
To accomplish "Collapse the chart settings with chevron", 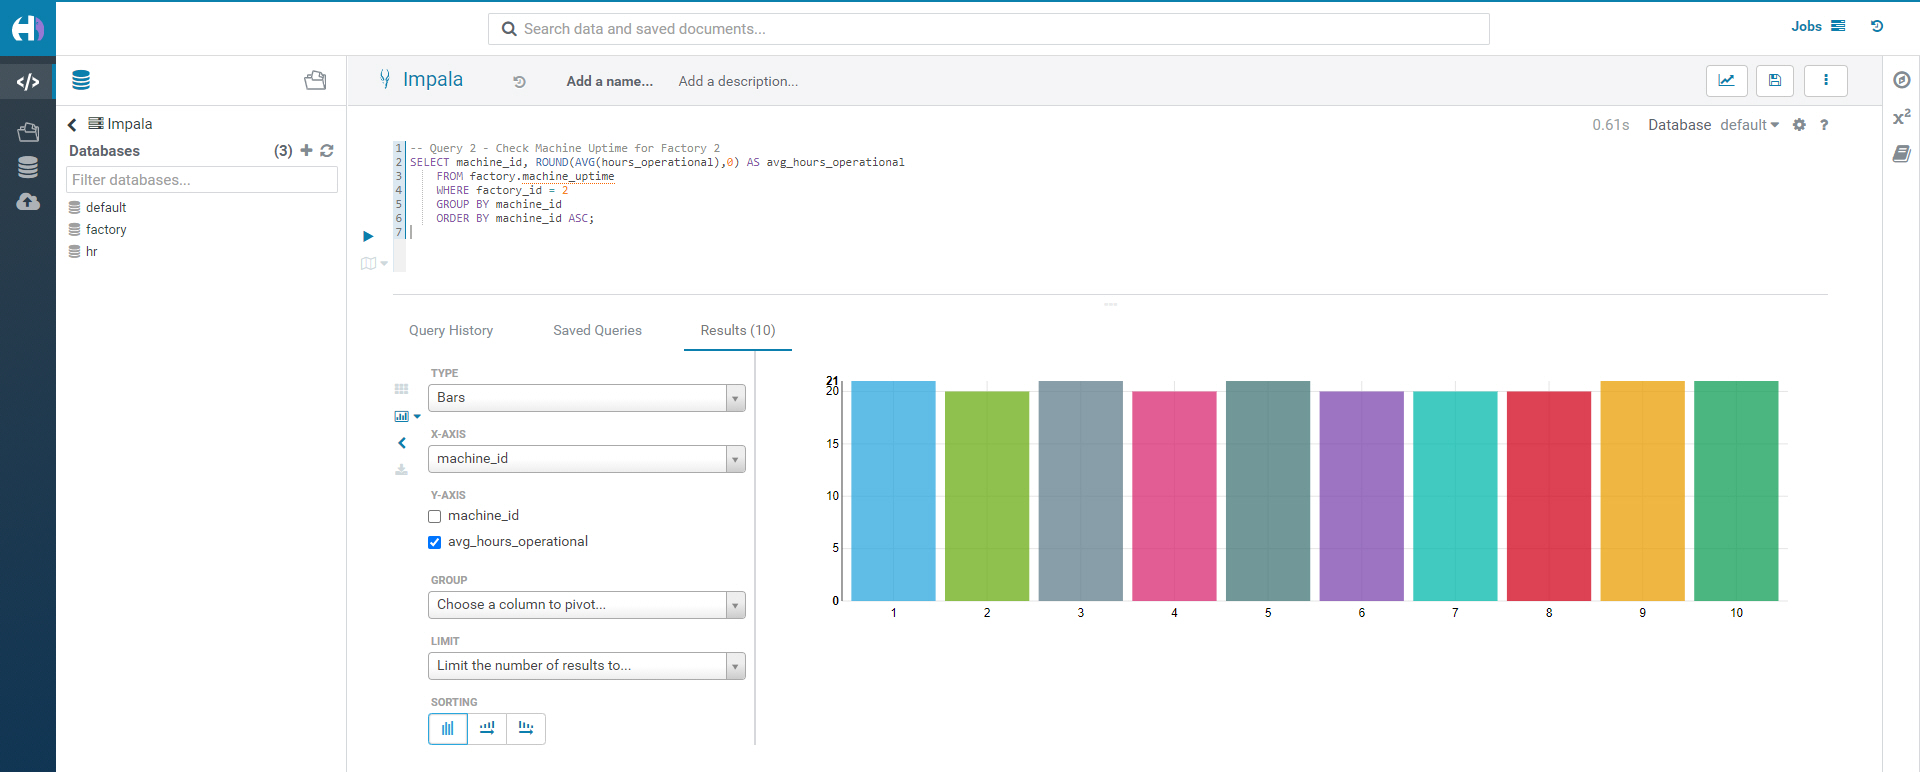I will [x=402, y=443].
